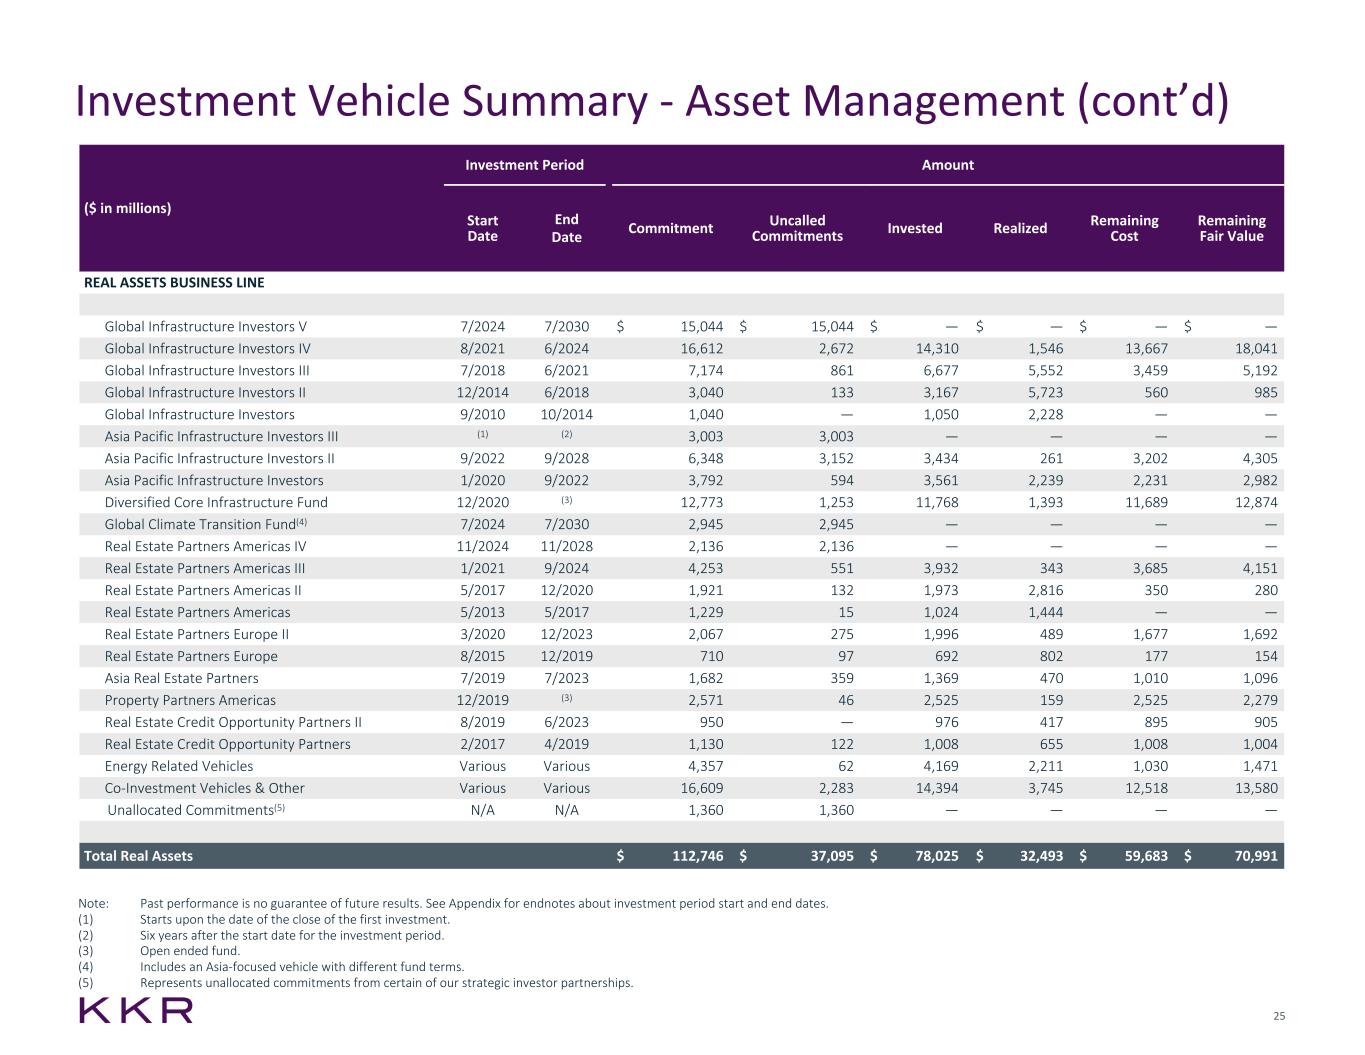Select invested value 11,768 for Diversified Core
1365x1055 pixels.
(937, 502)
